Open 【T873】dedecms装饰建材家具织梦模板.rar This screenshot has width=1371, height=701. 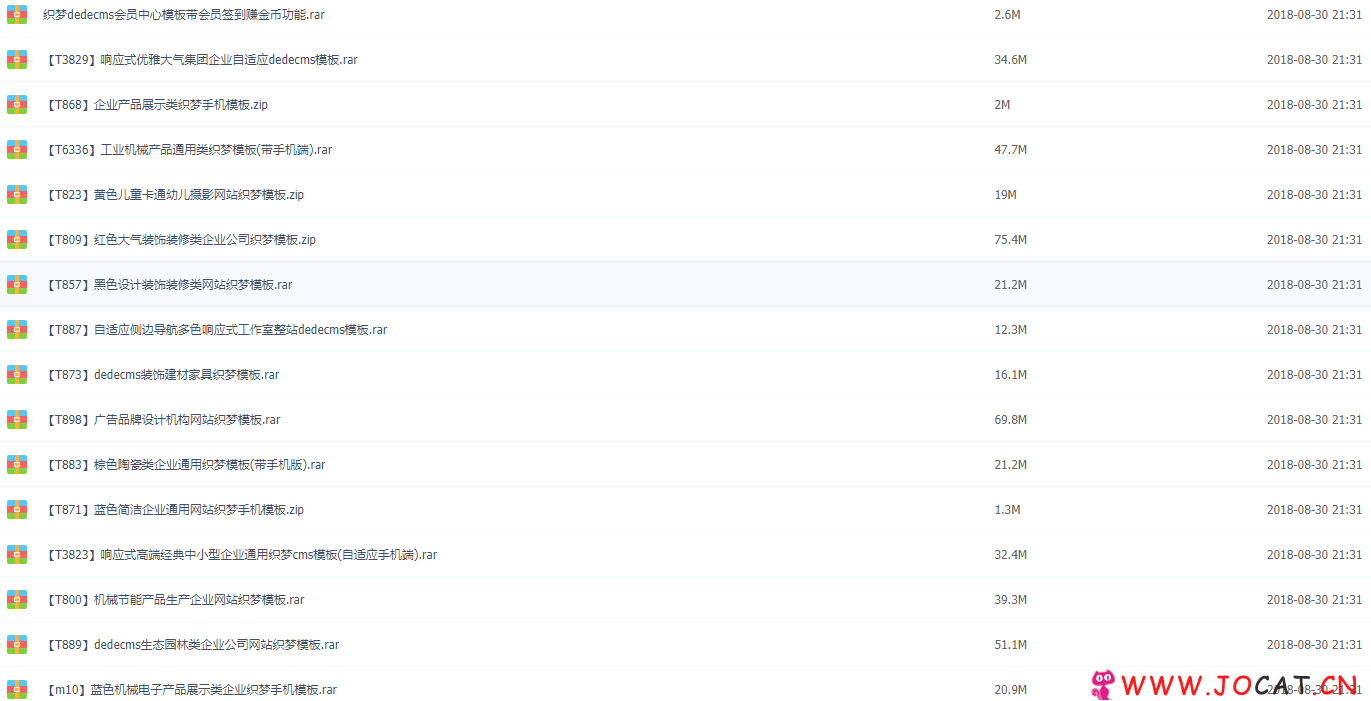pyautogui.click(x=162, y=375)
